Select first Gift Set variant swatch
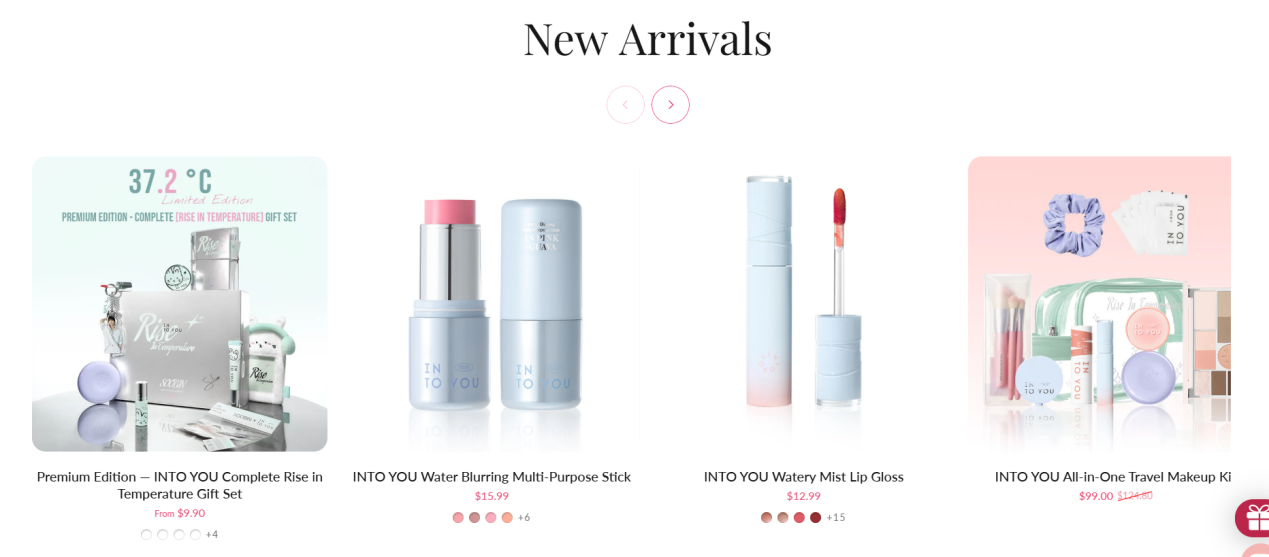This screenshot has height=557, width=1269. click(x=146, y=535)
